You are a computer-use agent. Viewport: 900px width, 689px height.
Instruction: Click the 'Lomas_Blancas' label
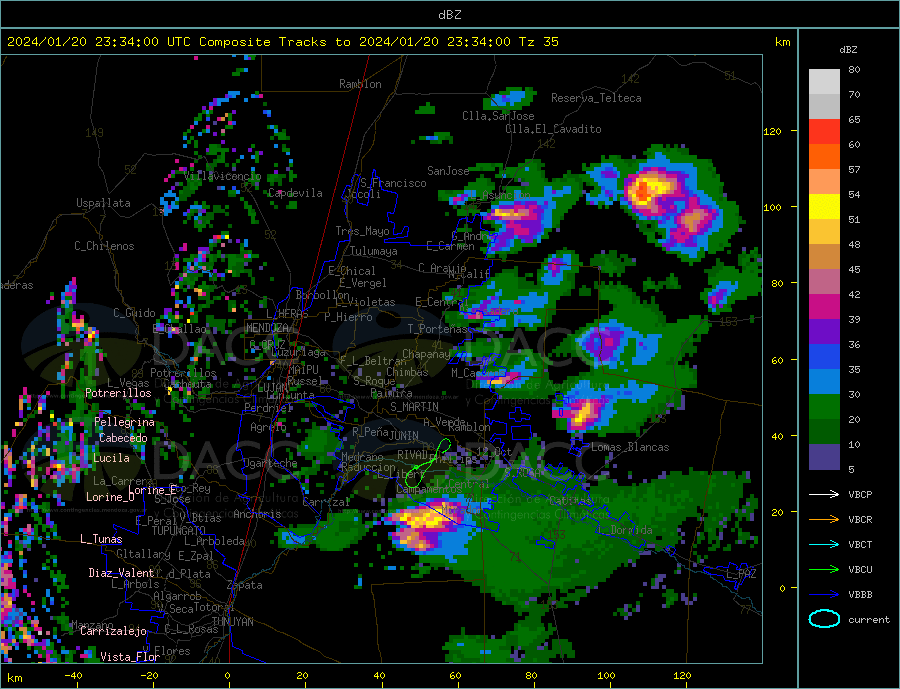[630, 447]
